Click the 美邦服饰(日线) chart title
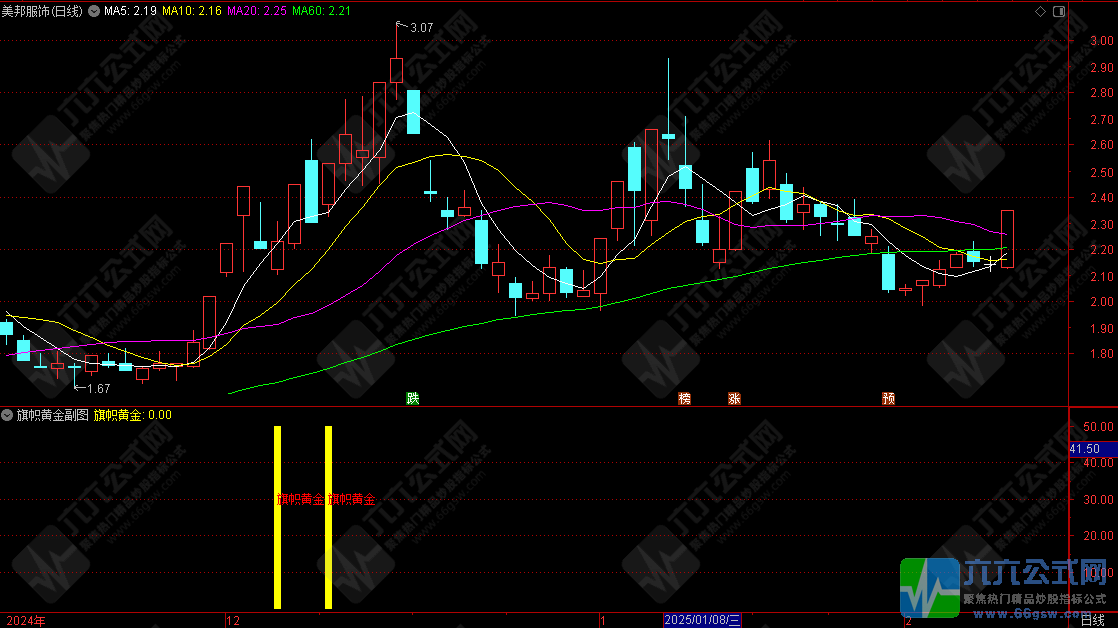The height and width of the screenshot is (628, 1118). [x=42, y=11]
